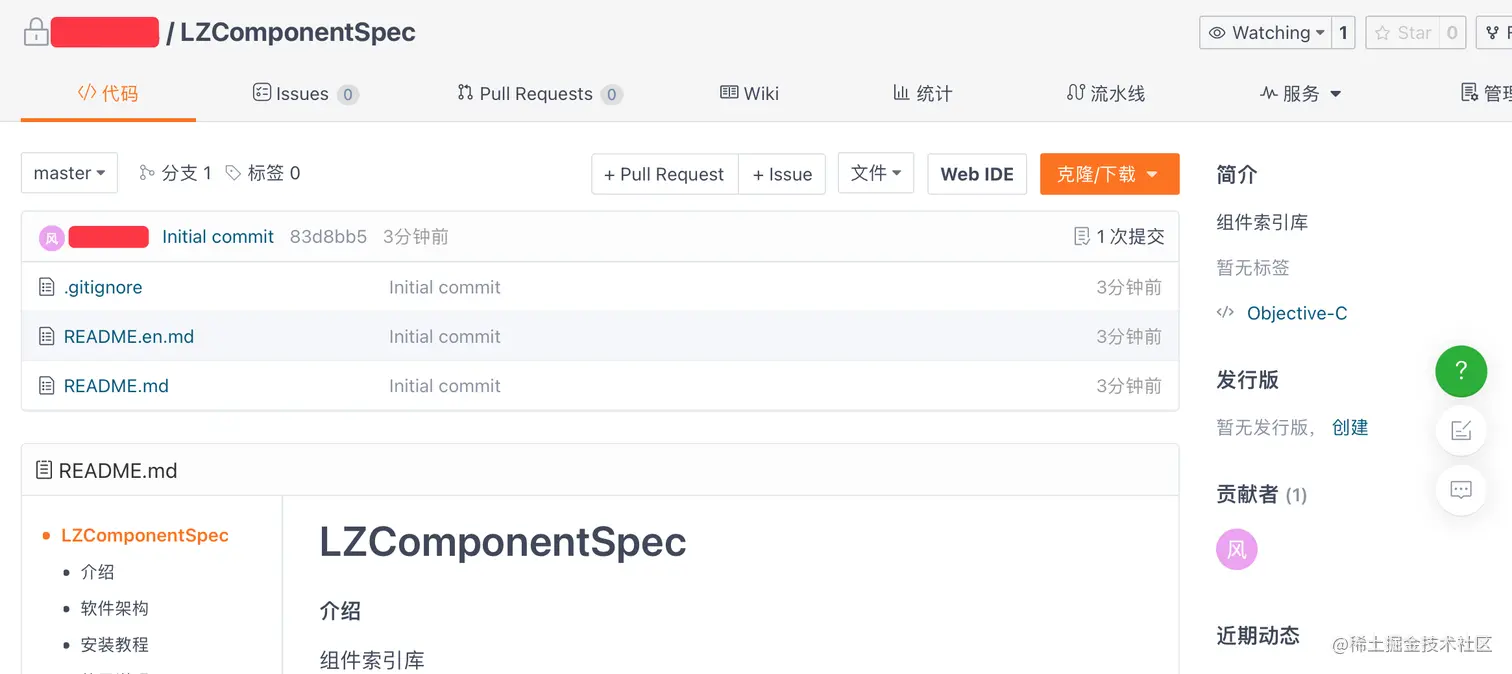Open the 克隆/下载 dropdown button
Screen dimensions: 1512x674
click(1109, 174)
